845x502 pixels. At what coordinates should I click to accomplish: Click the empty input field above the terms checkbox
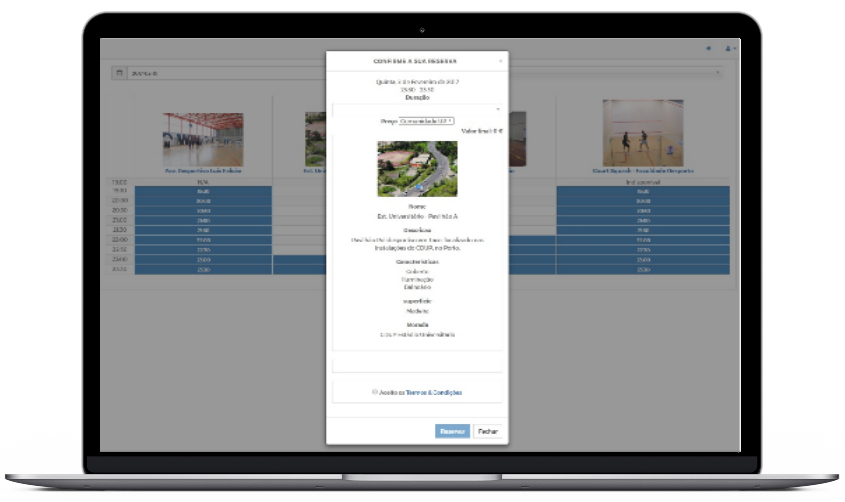417,364
